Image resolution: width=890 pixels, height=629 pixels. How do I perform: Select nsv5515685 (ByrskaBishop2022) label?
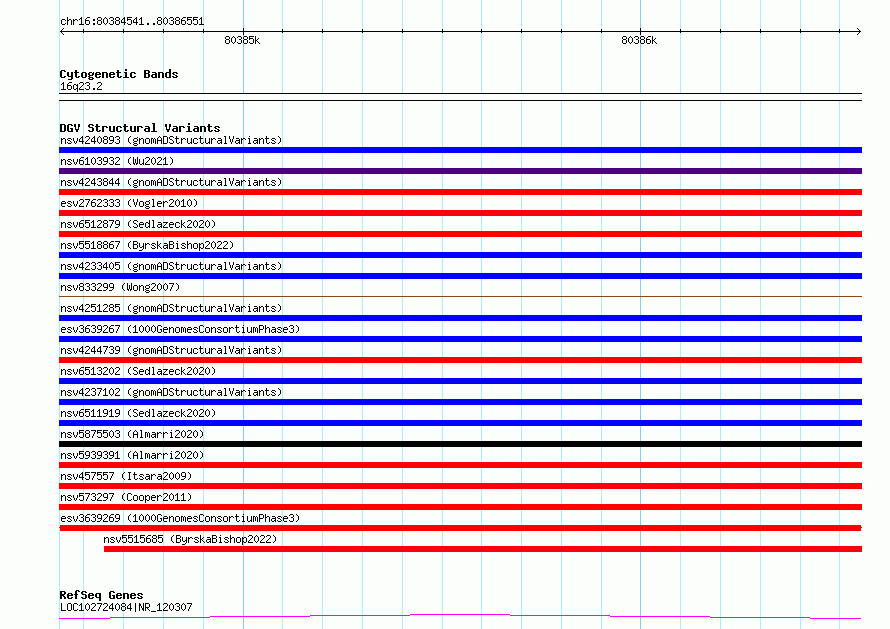(x=190, y=539)
